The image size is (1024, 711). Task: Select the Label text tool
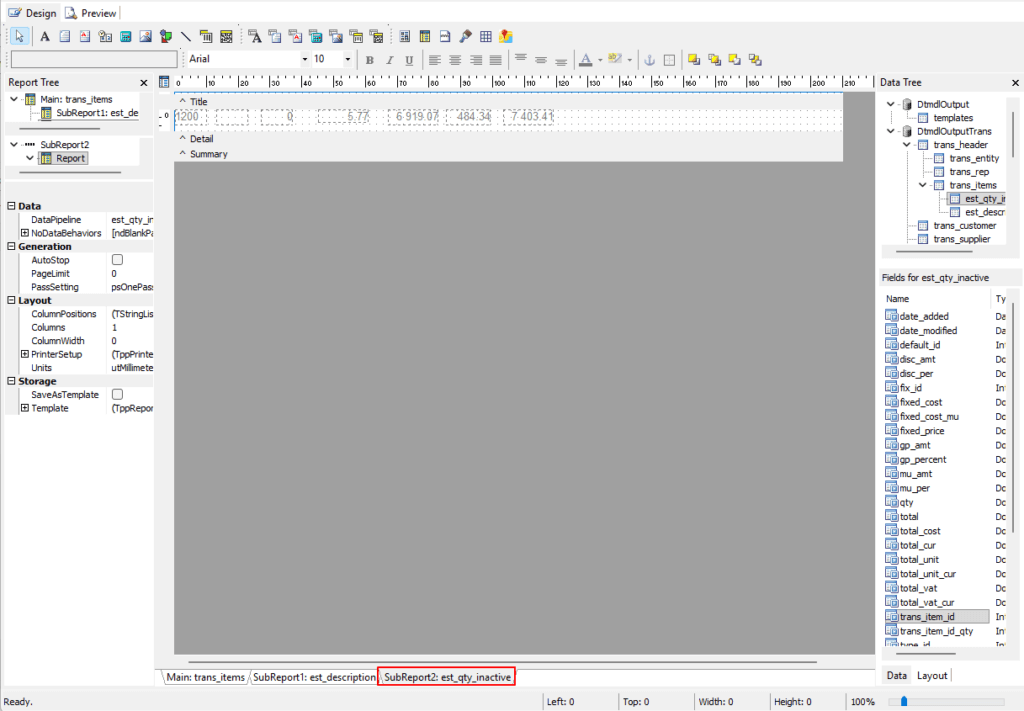coord(45,36)
